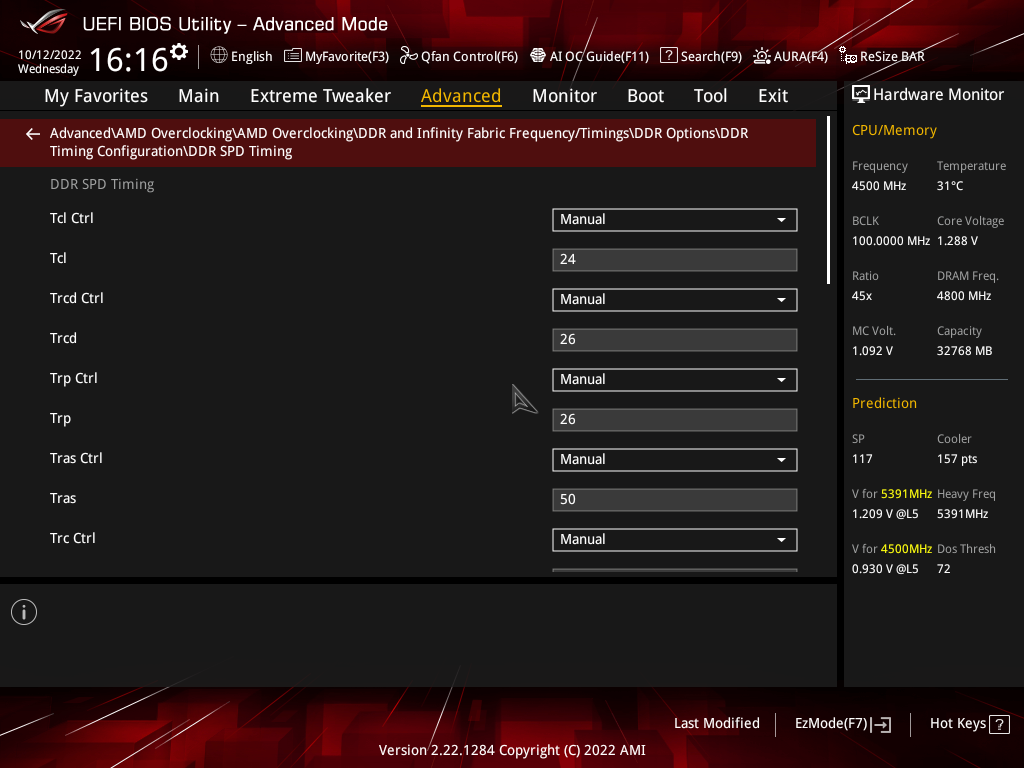This screenshot has height=768, width=1024.
Task: Open the Tcl Ctrl dropdown
Action: [x=675, y=220]
